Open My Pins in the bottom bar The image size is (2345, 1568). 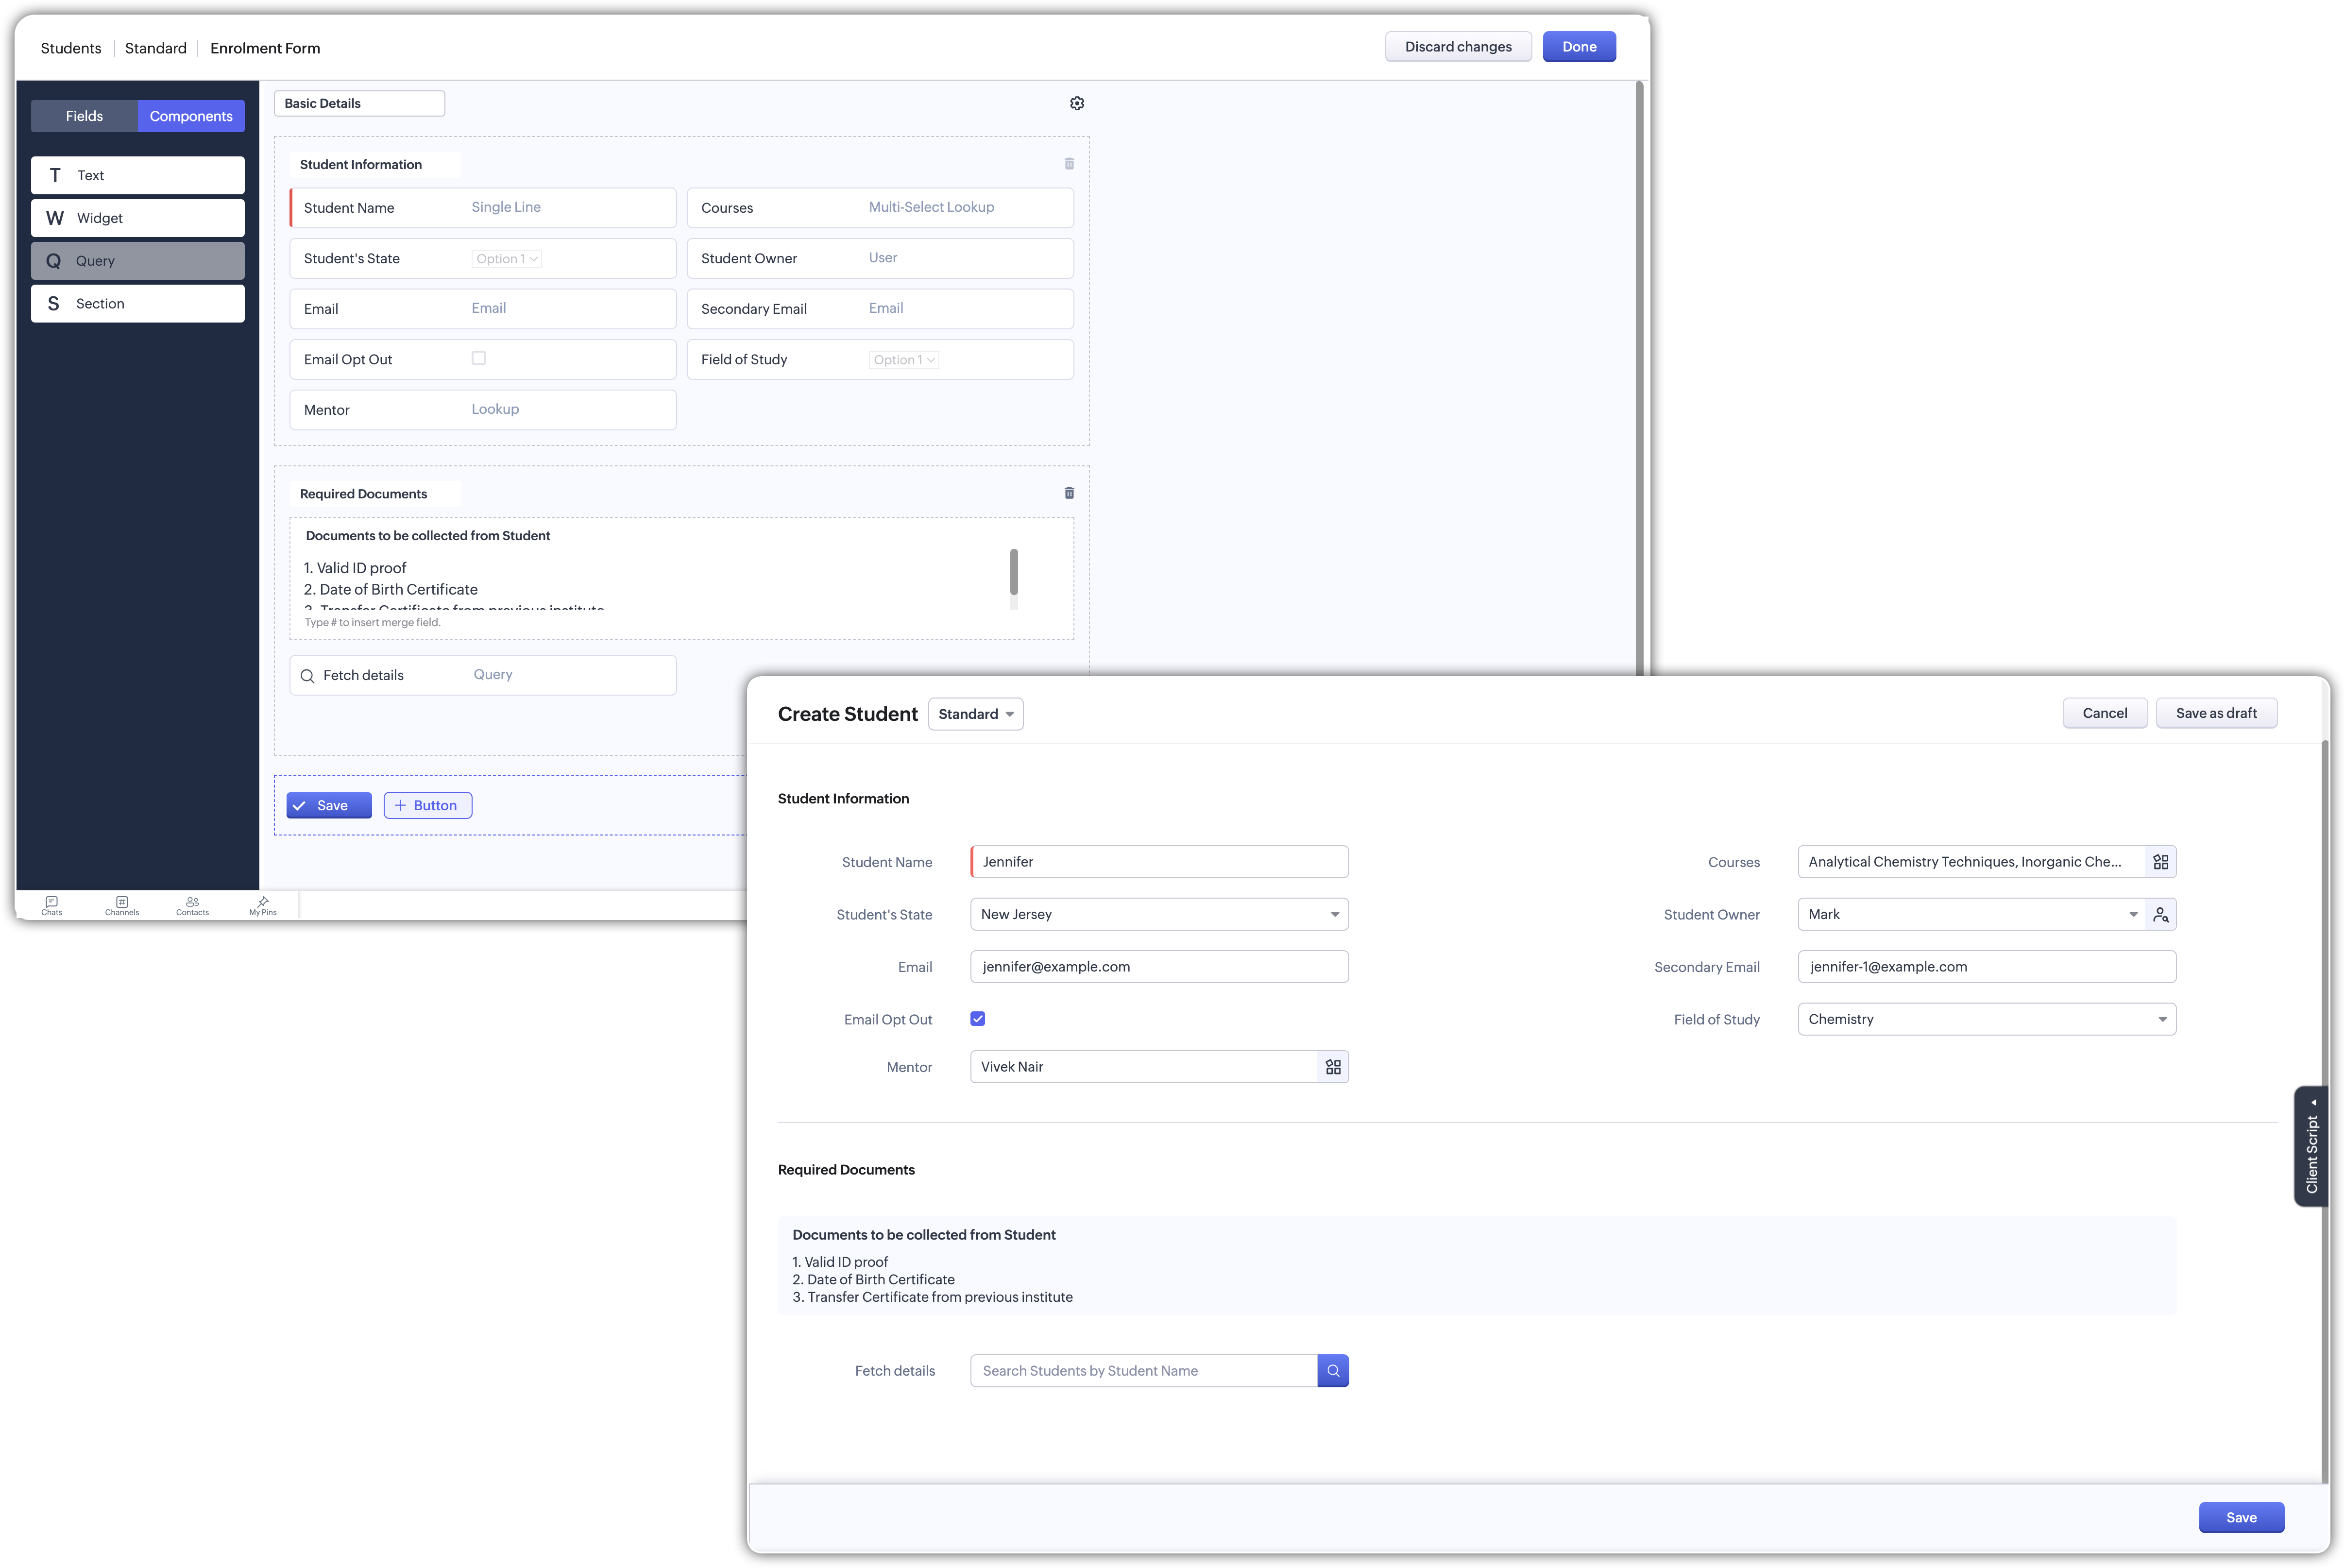263,905
